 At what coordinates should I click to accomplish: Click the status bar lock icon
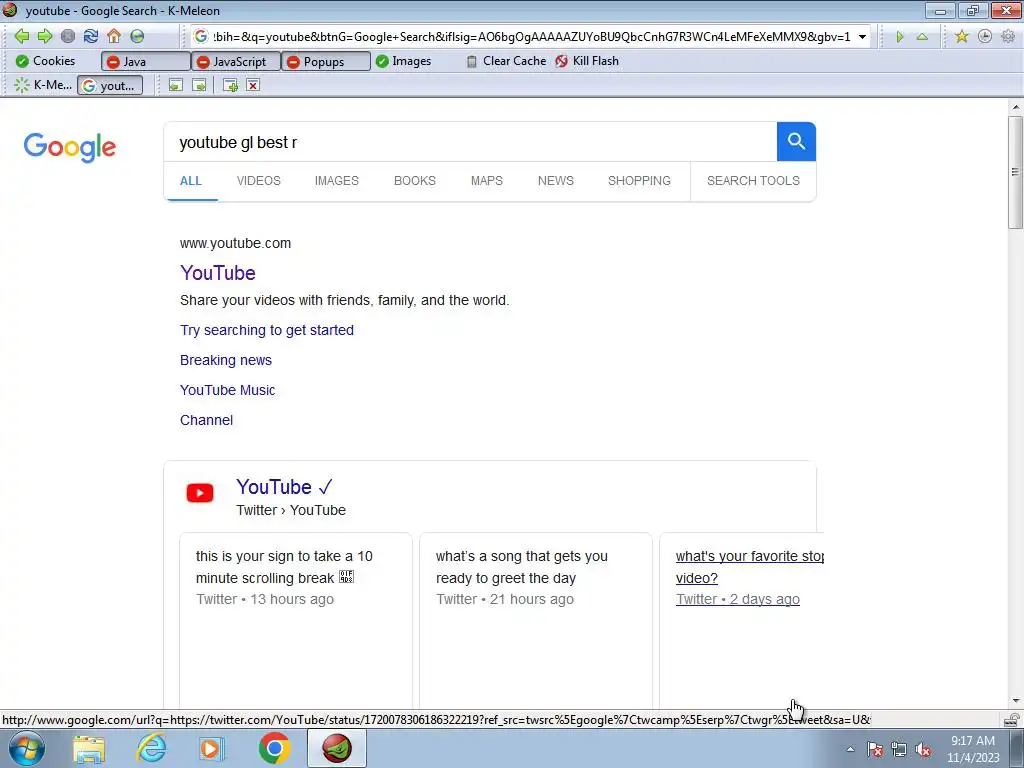coord(1012,720)
